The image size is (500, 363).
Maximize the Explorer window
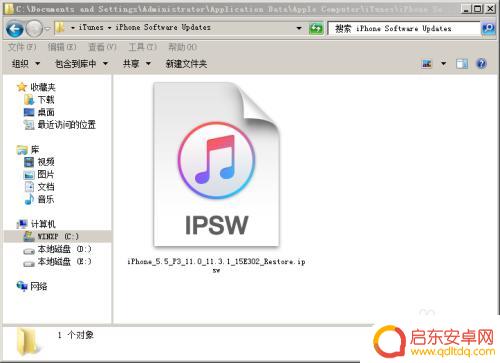tap(478, 9)
